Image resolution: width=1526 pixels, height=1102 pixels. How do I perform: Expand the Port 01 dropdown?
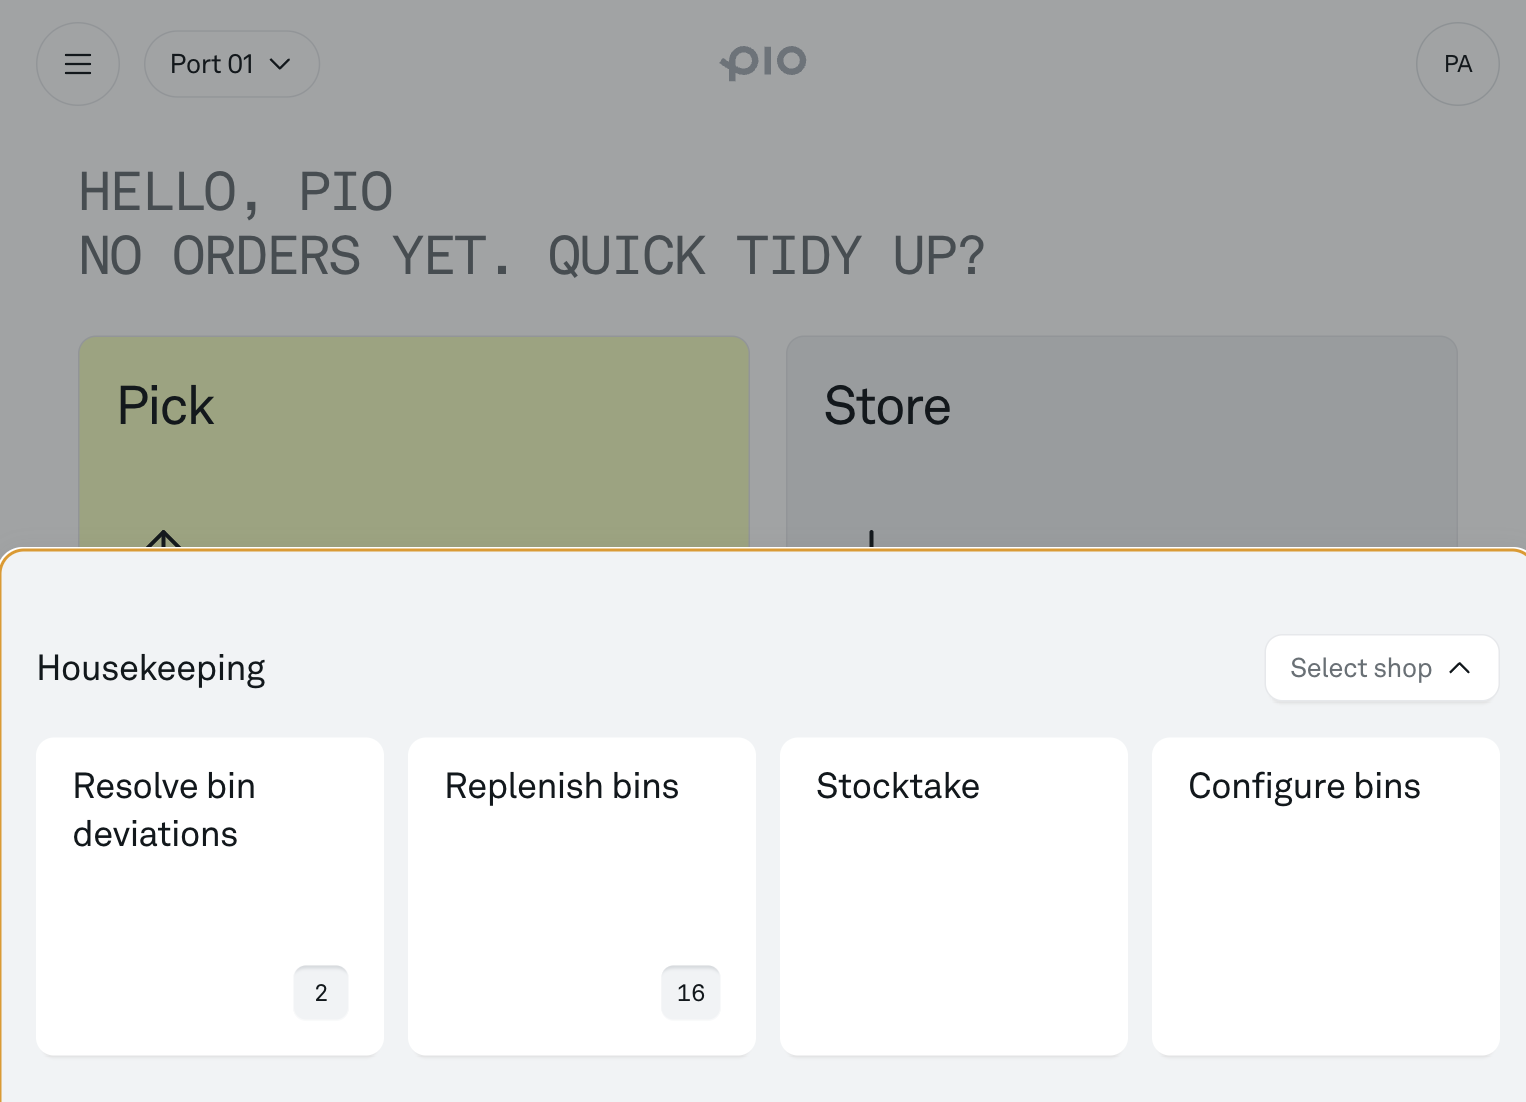coord(232,64)
